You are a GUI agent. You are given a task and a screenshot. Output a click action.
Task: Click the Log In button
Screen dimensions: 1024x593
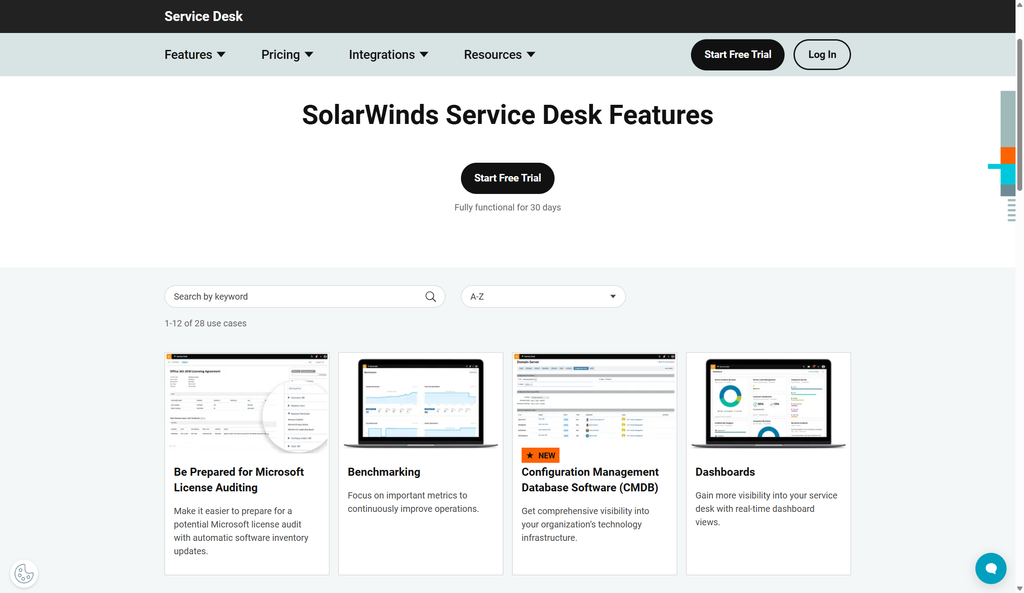point(821,55)
